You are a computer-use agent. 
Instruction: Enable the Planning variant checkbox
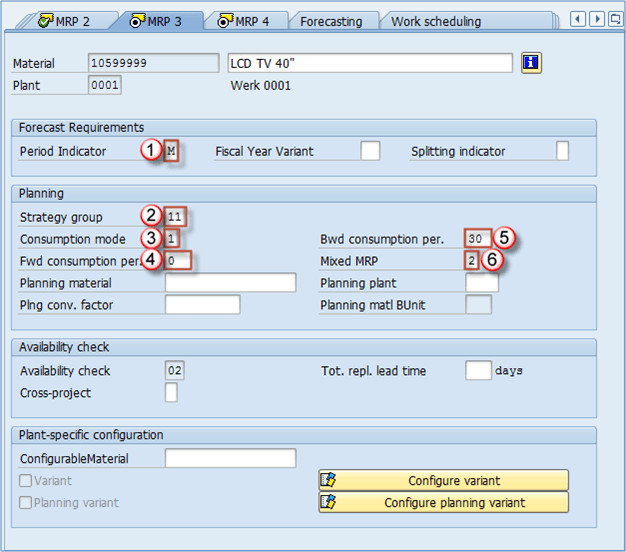pyautogui.click(x=25, y=503)
